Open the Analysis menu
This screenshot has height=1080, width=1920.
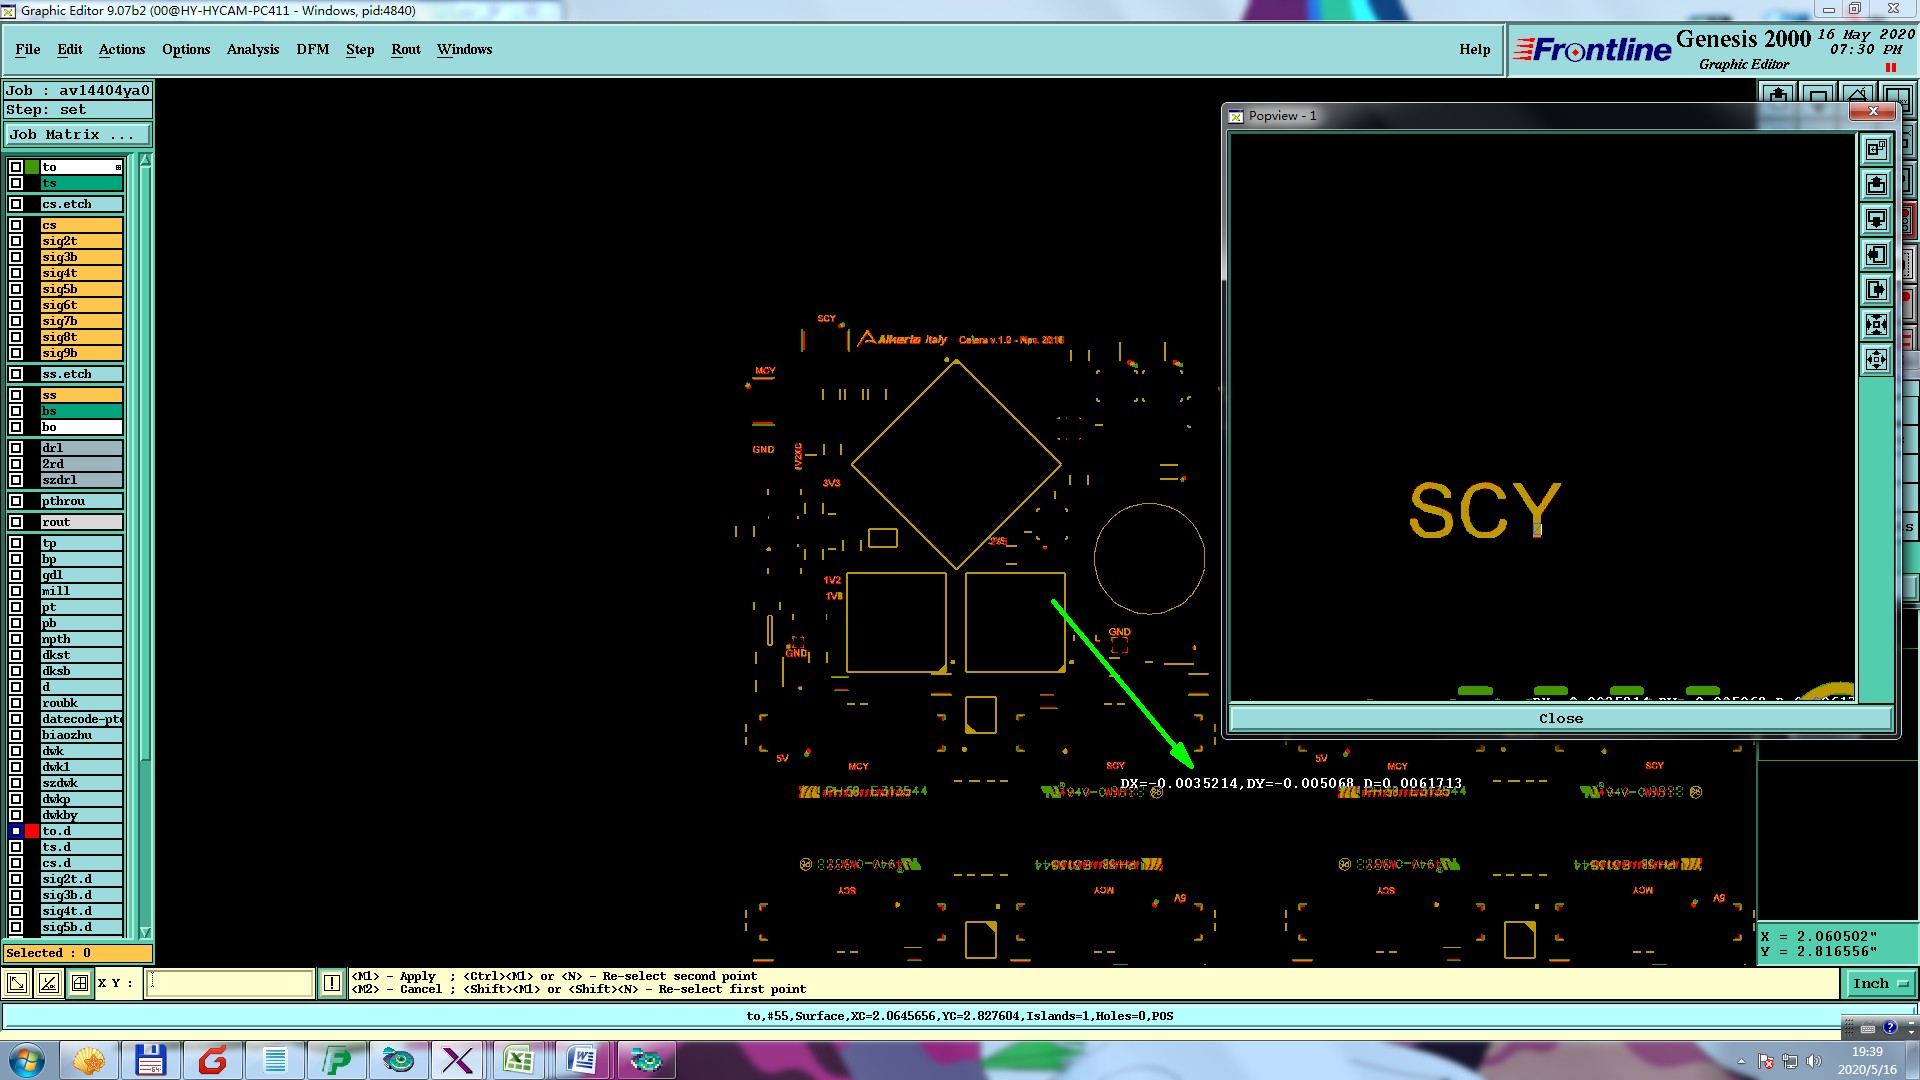pos(252,49)
